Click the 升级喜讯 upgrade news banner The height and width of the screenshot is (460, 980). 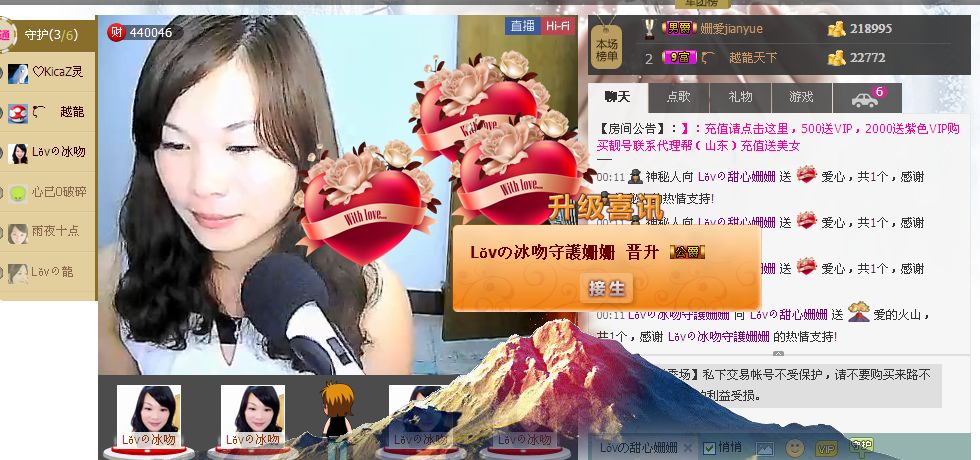pyautogui.click(x=606, y=207)
